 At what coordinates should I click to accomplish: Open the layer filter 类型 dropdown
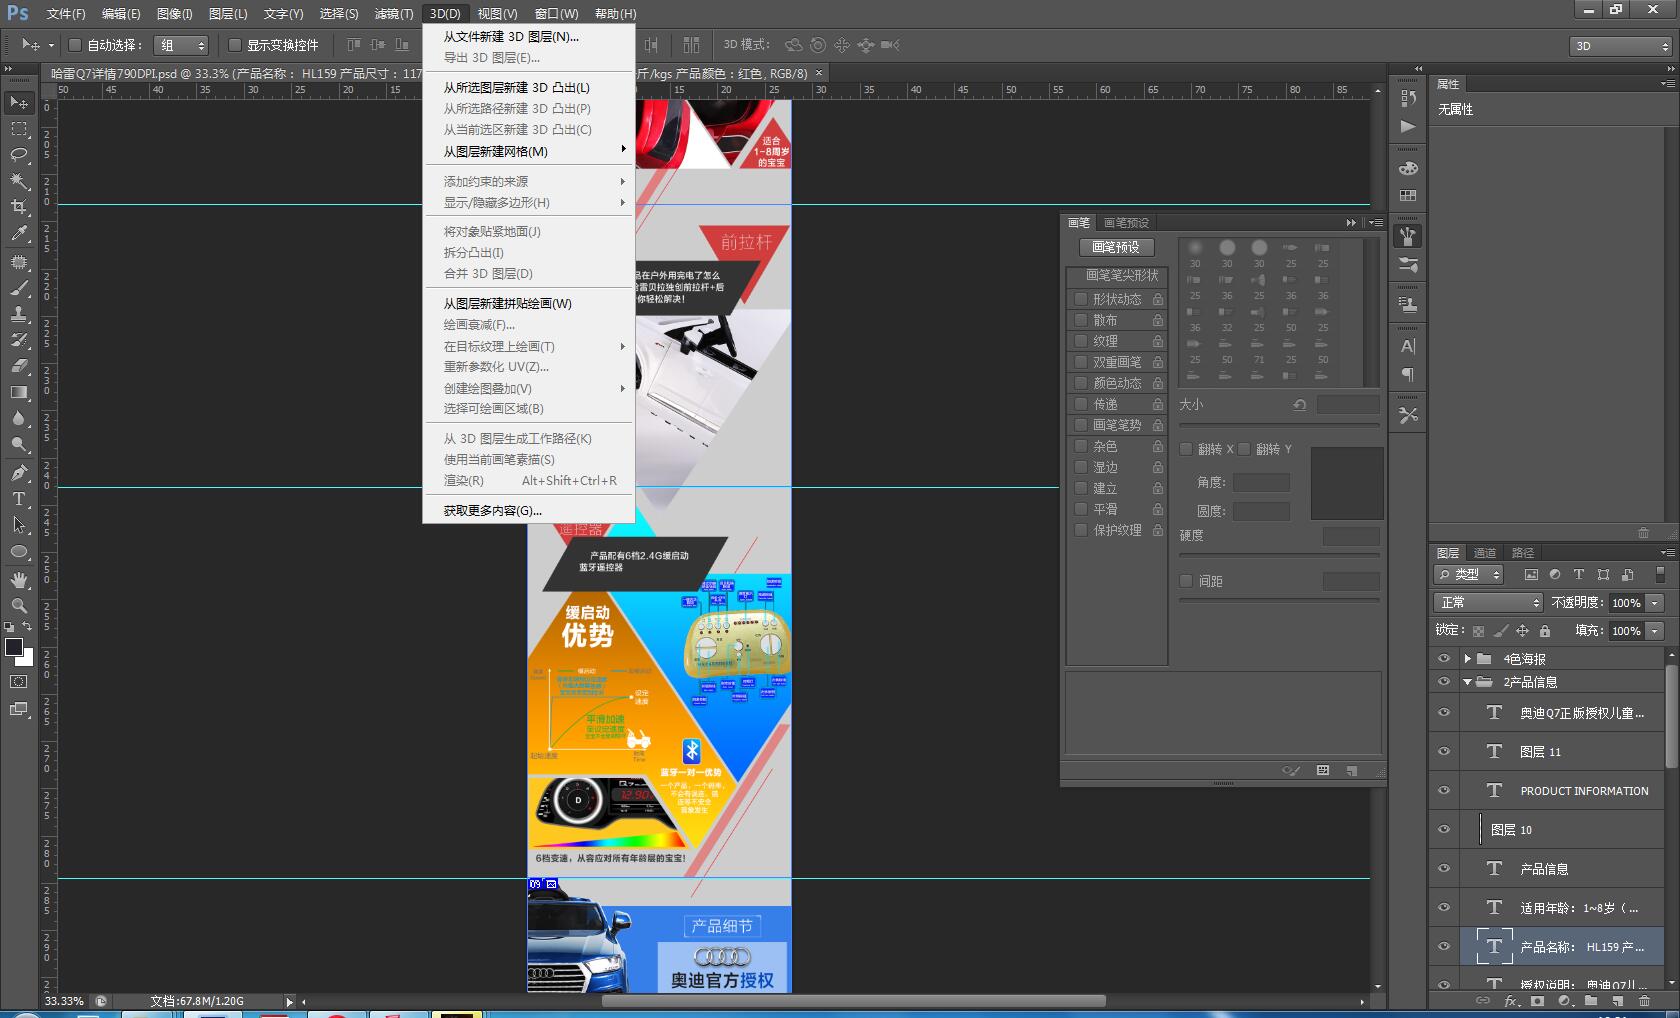1469,574
